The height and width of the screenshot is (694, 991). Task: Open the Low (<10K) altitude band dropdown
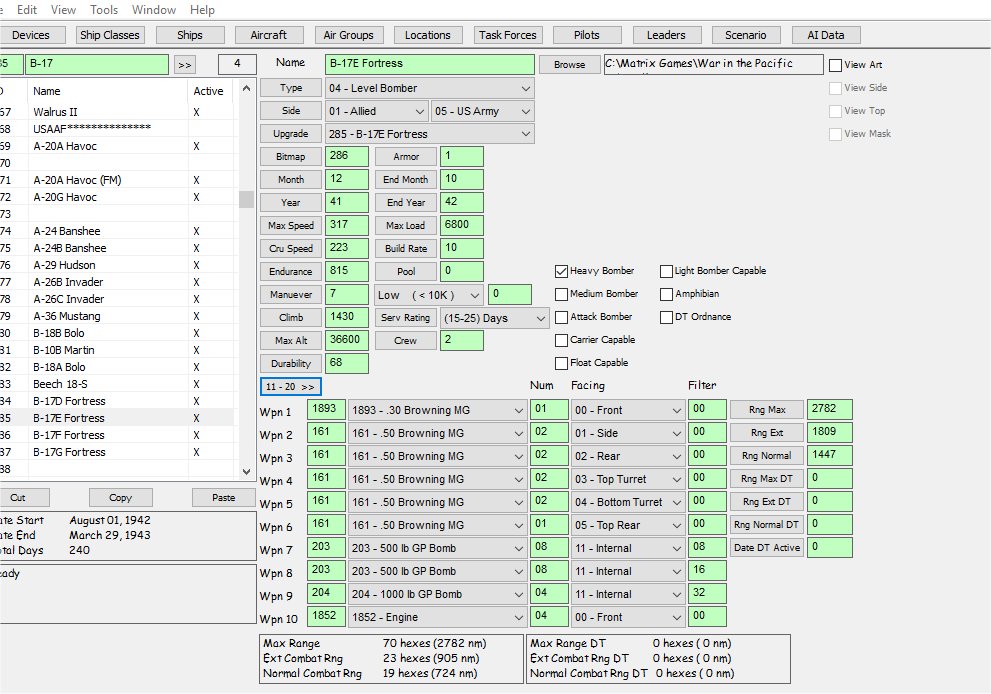(429, 295)
